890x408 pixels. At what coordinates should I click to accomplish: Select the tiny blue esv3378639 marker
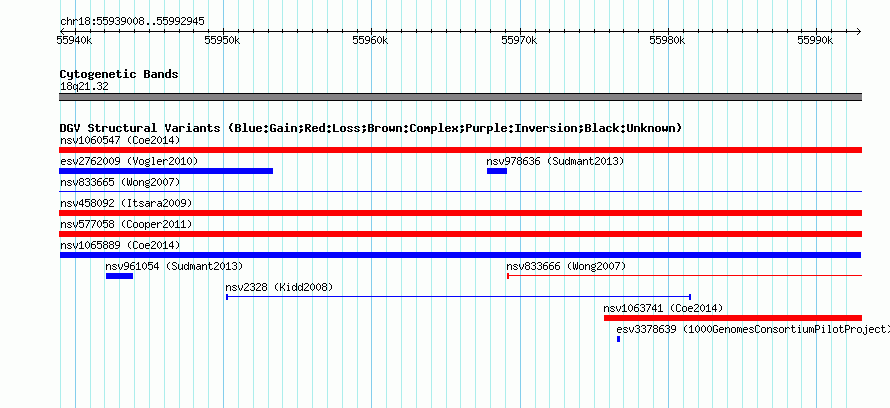coord(618,339)
